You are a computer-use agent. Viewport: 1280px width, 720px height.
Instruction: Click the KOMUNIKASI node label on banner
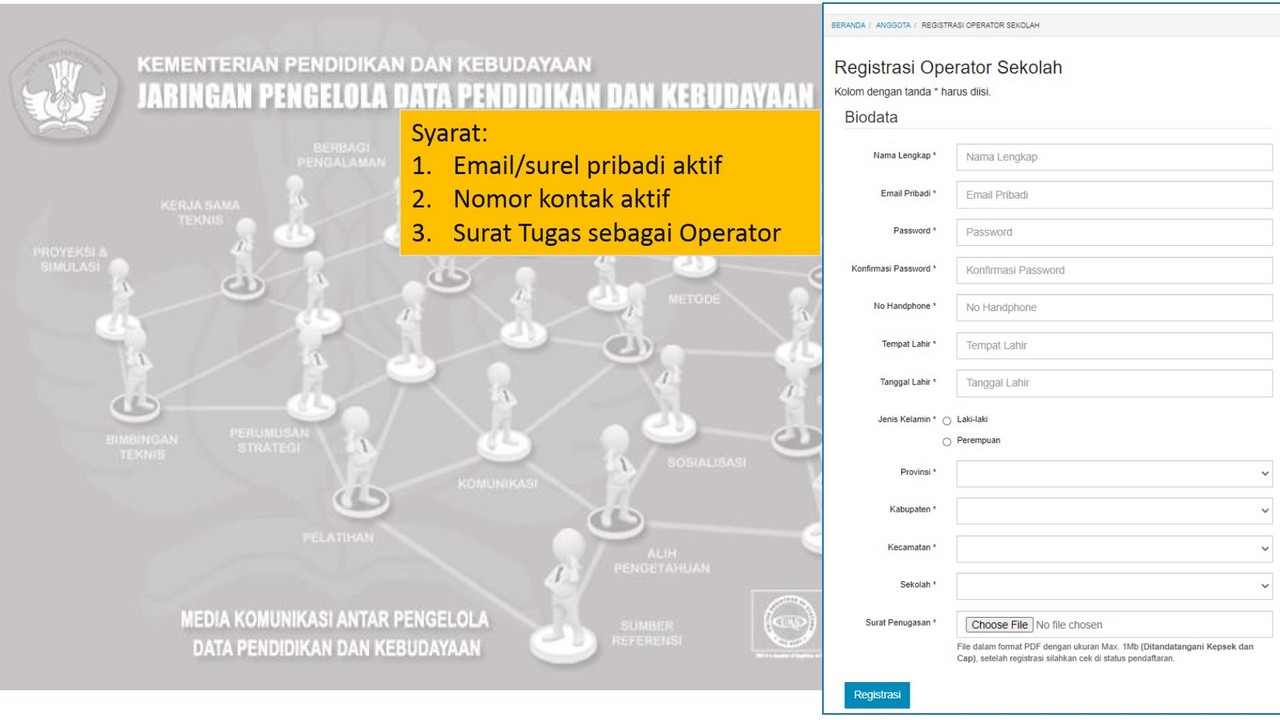point(497,484)
